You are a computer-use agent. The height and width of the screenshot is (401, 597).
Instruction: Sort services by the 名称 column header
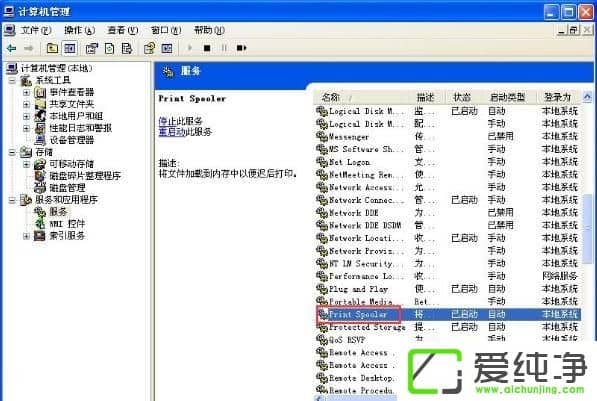(x=362, y=97)
